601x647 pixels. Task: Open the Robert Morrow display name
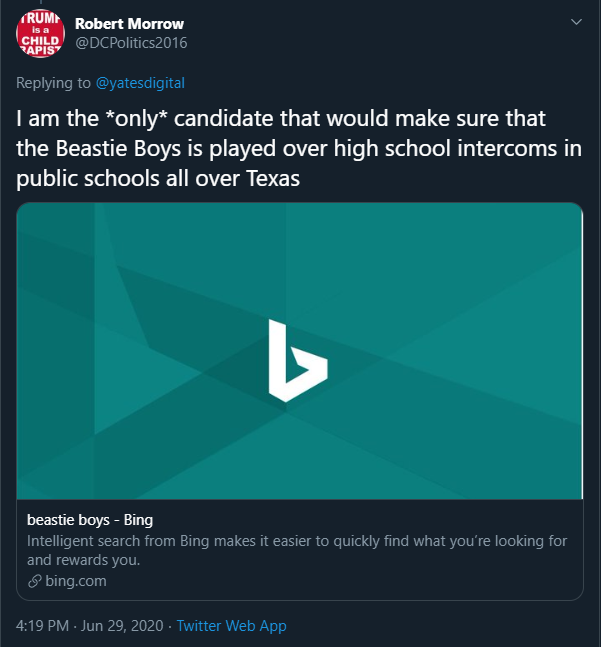129,23
